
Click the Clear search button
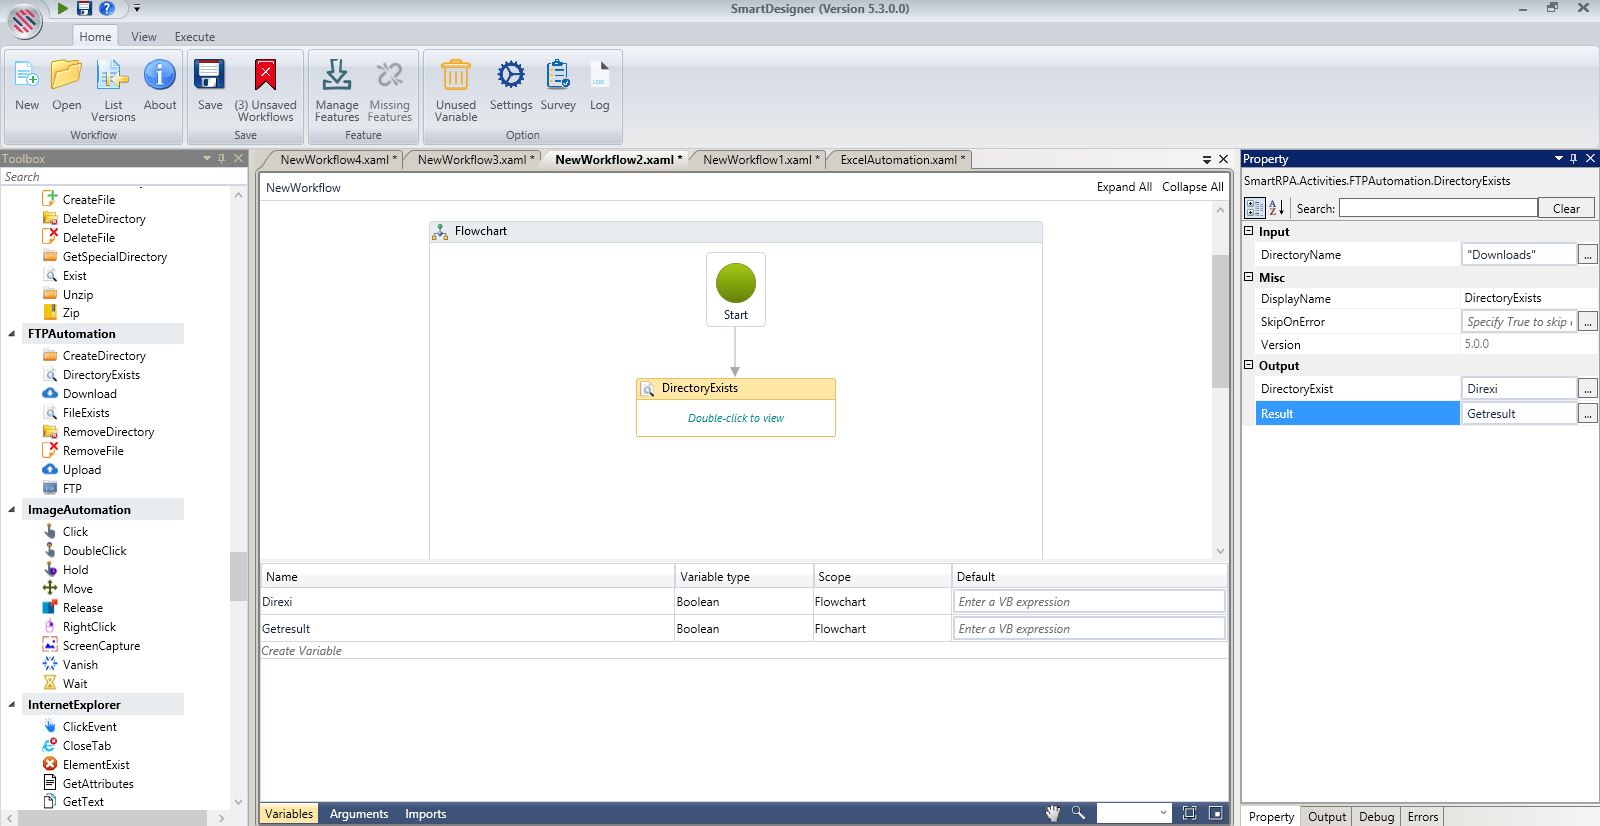(x=1566, y=208)
